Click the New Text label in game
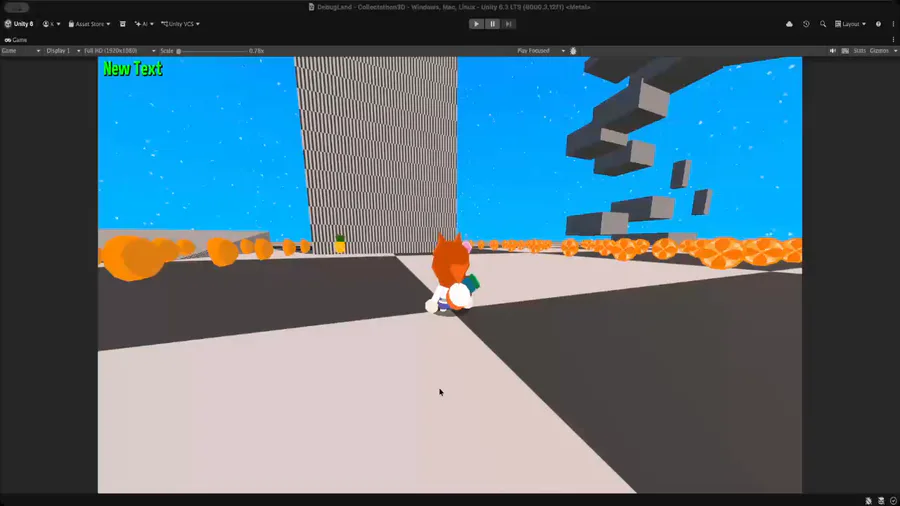The image size is (900, 506). tap(133, 69)
